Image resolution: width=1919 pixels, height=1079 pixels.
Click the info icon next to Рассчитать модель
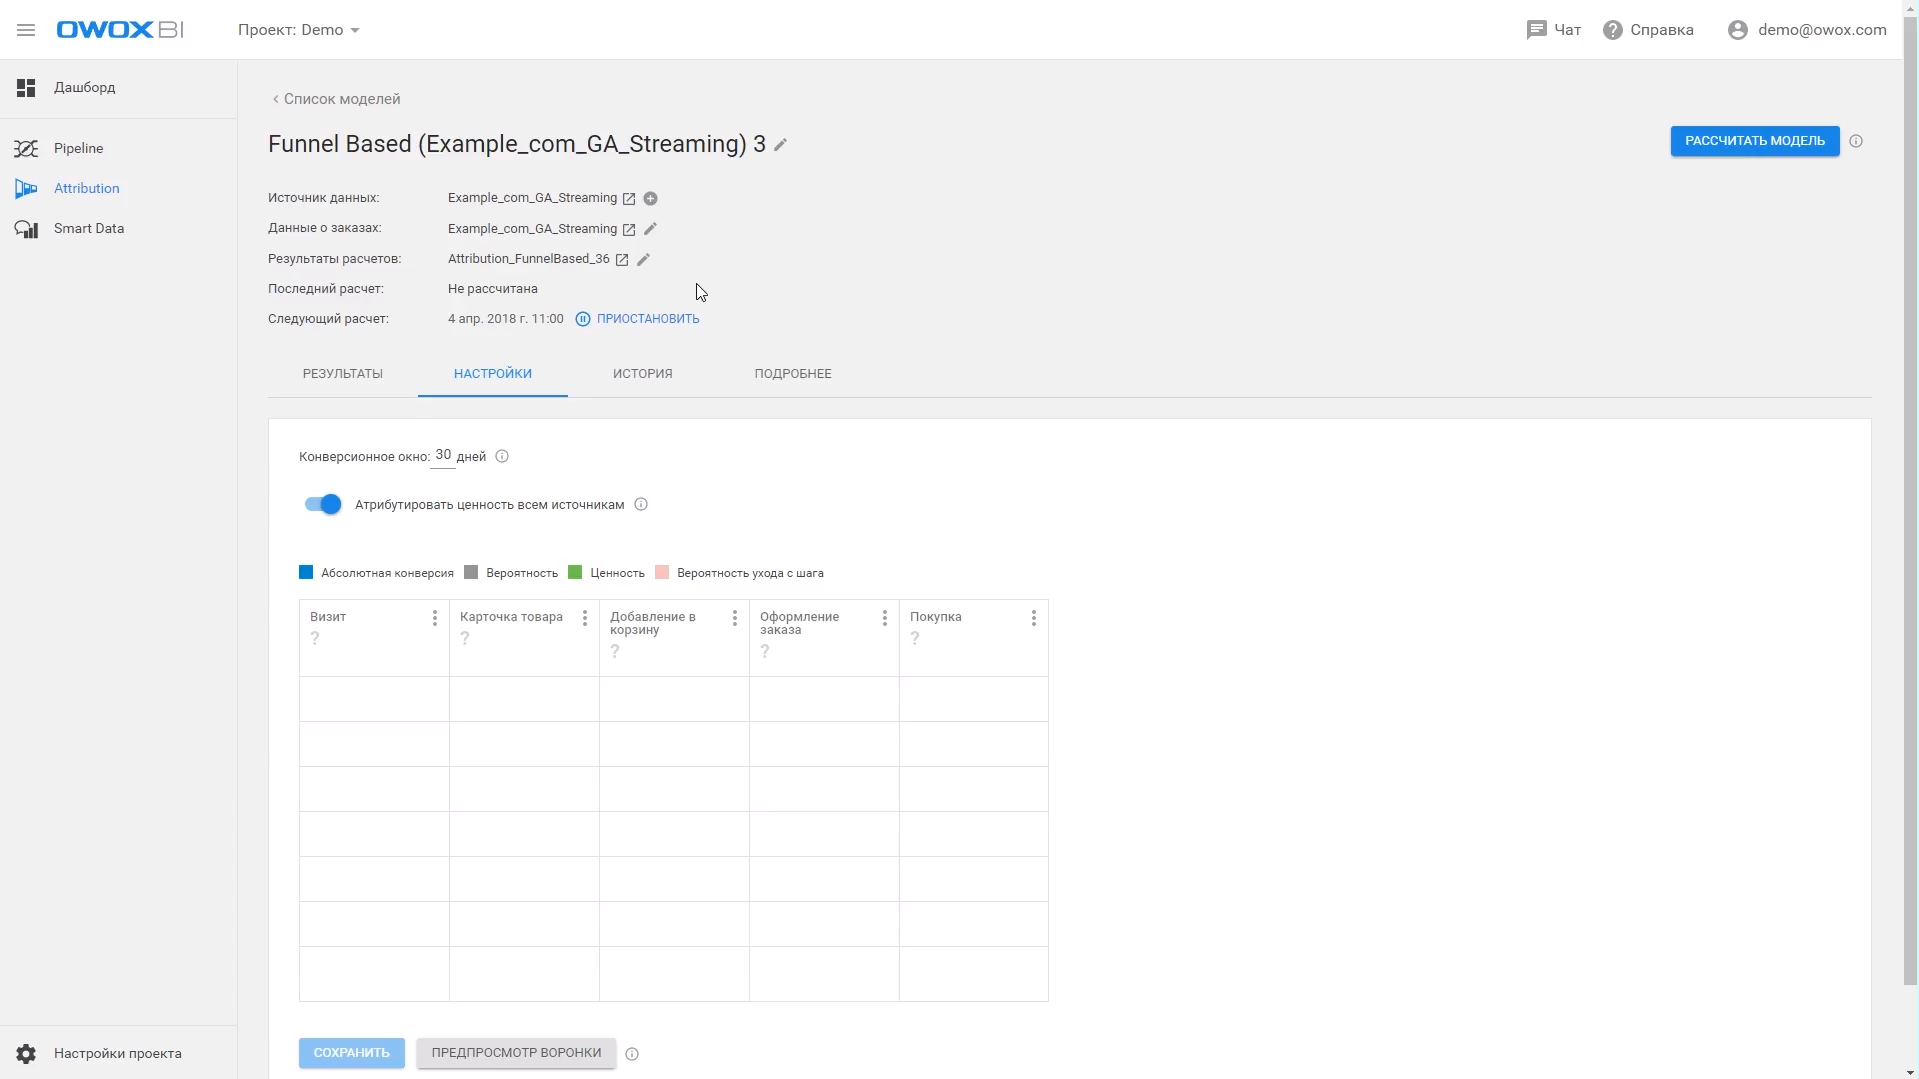click(1856, 141)
